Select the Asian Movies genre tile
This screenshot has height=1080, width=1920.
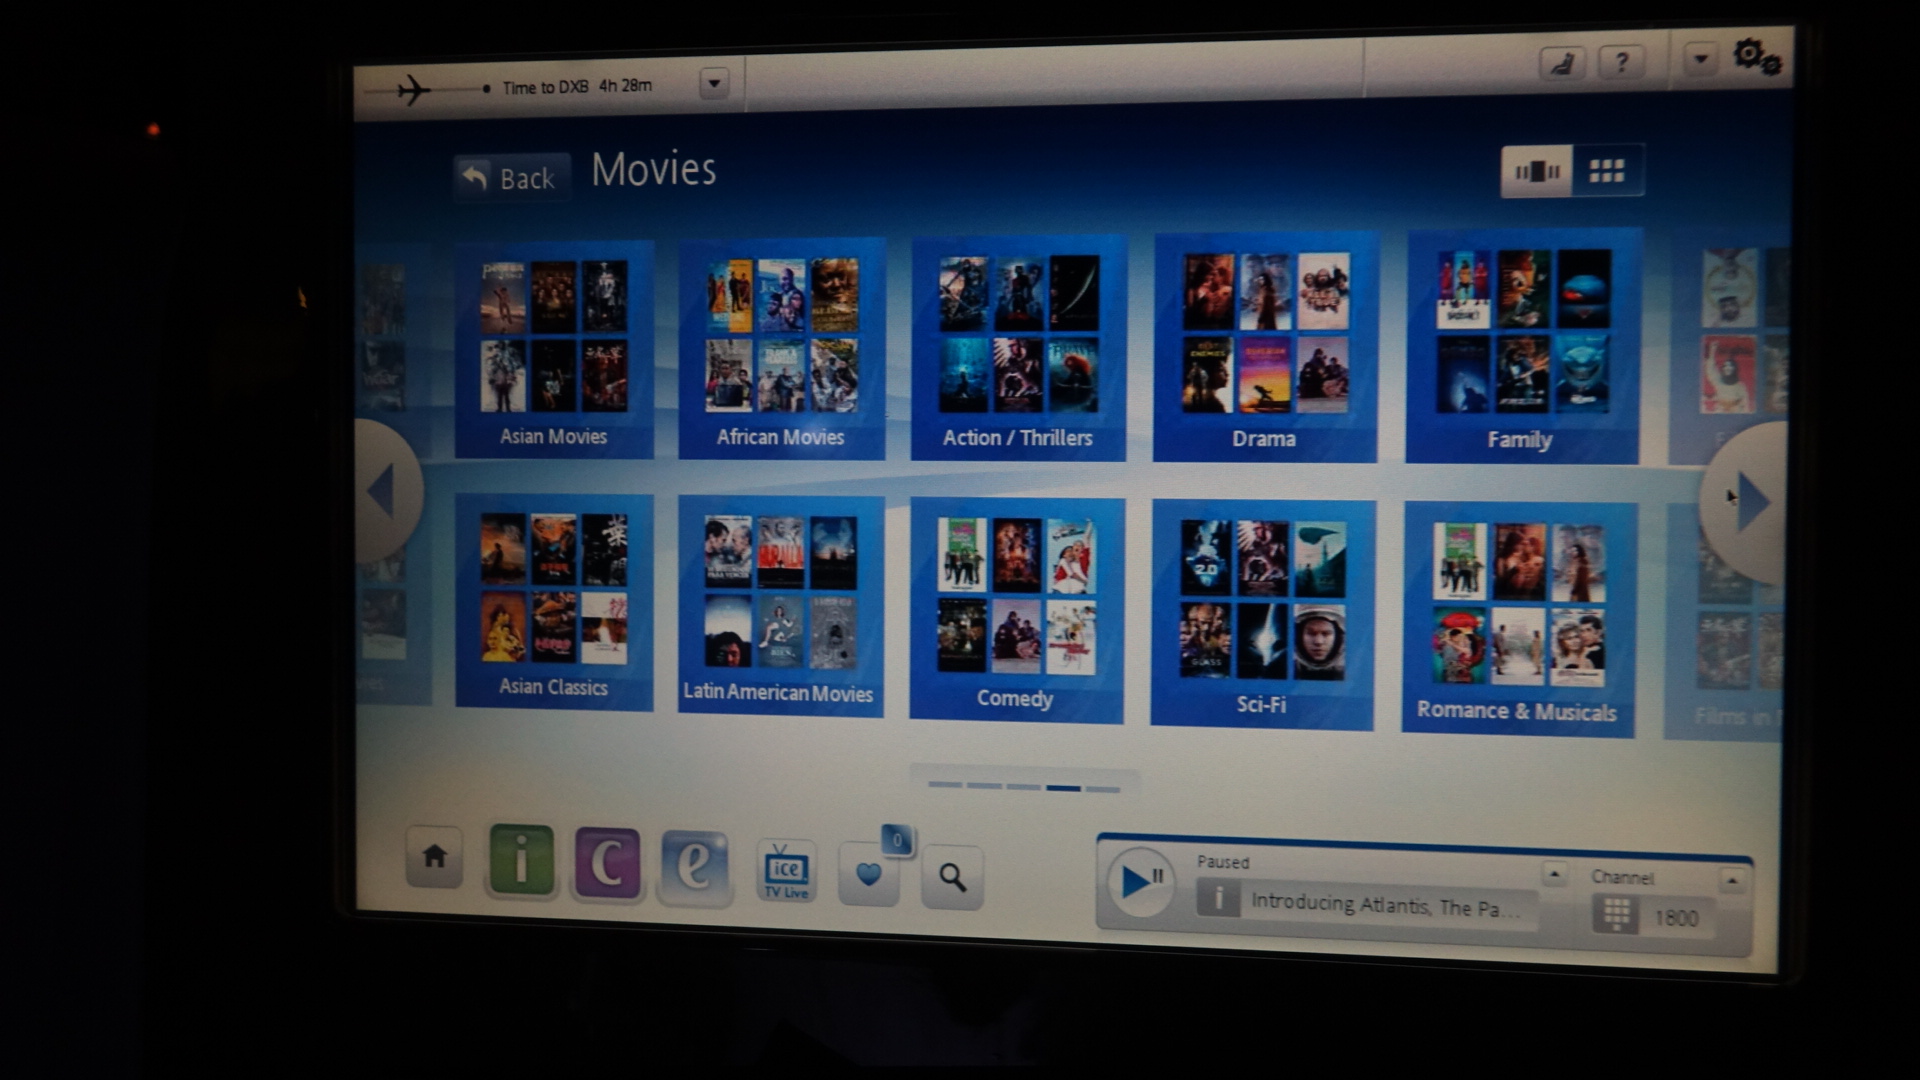(555, 343)
